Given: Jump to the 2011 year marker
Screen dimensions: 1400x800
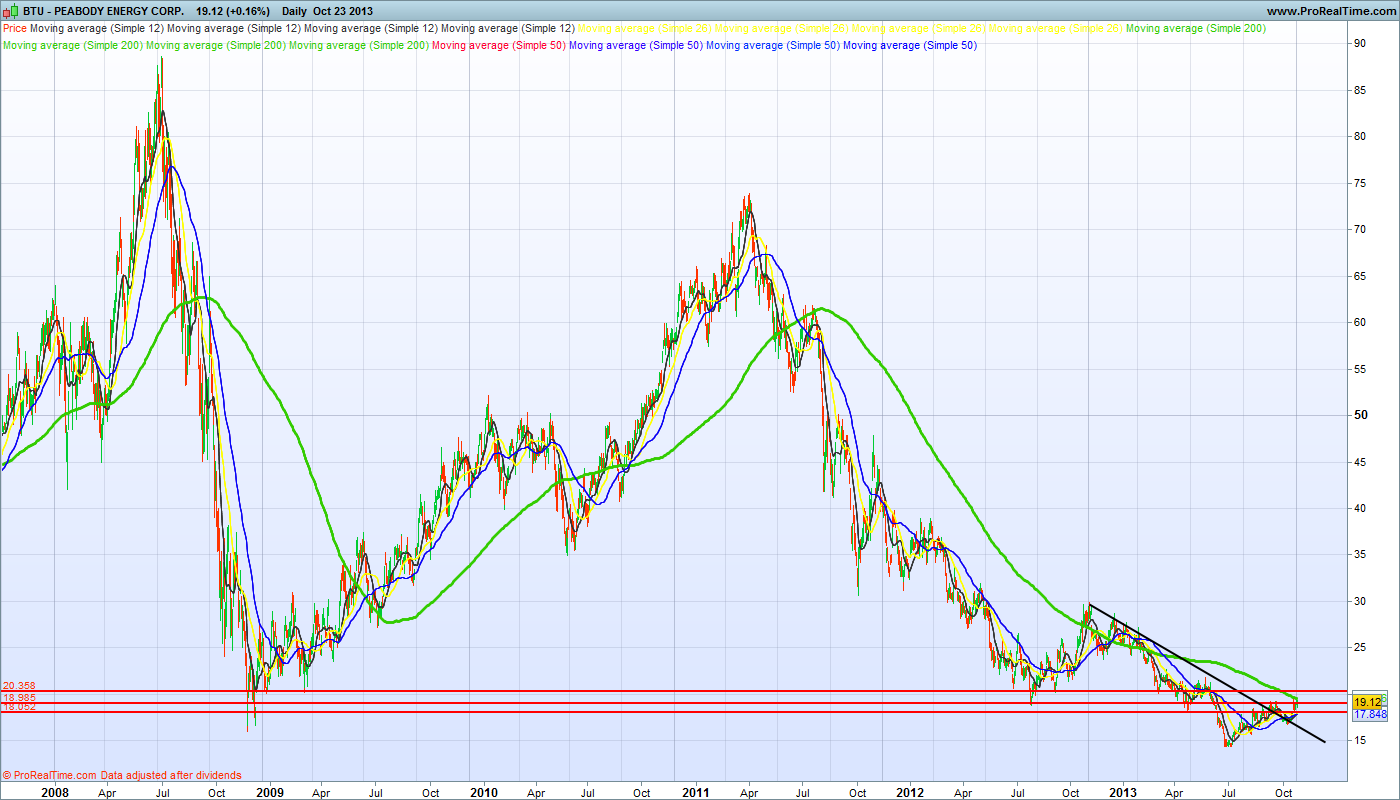Looking at the screenshot, I should (x=697, y=792).
